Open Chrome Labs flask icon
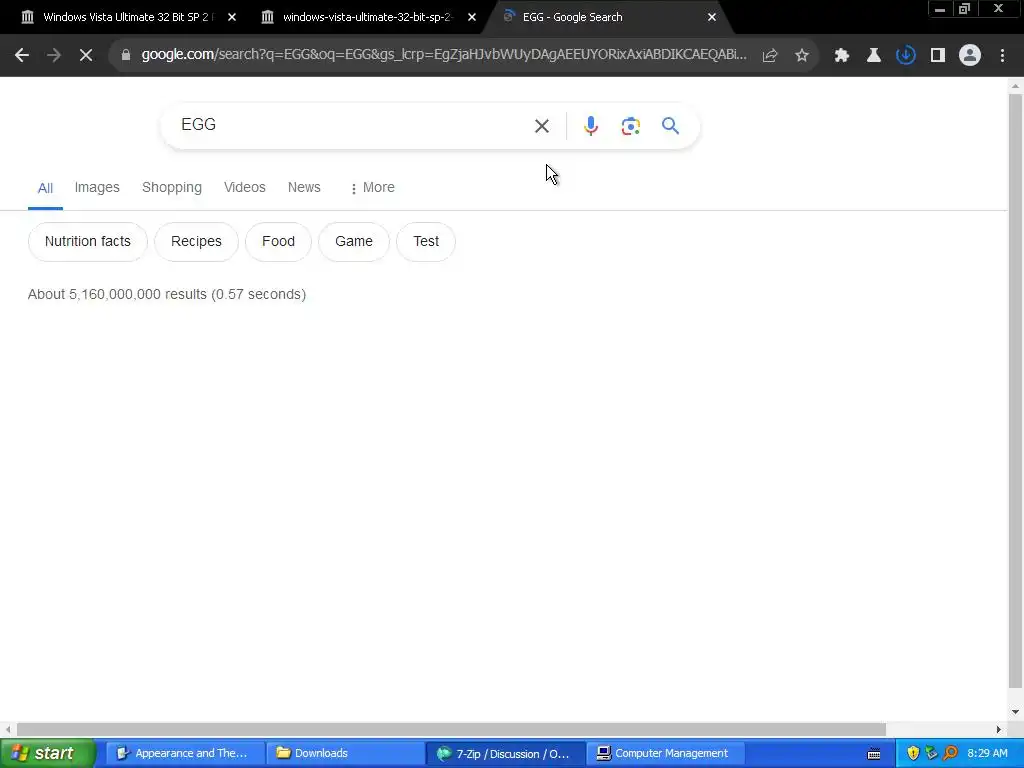The image size is (1024, 768). [x=874, y=56]
